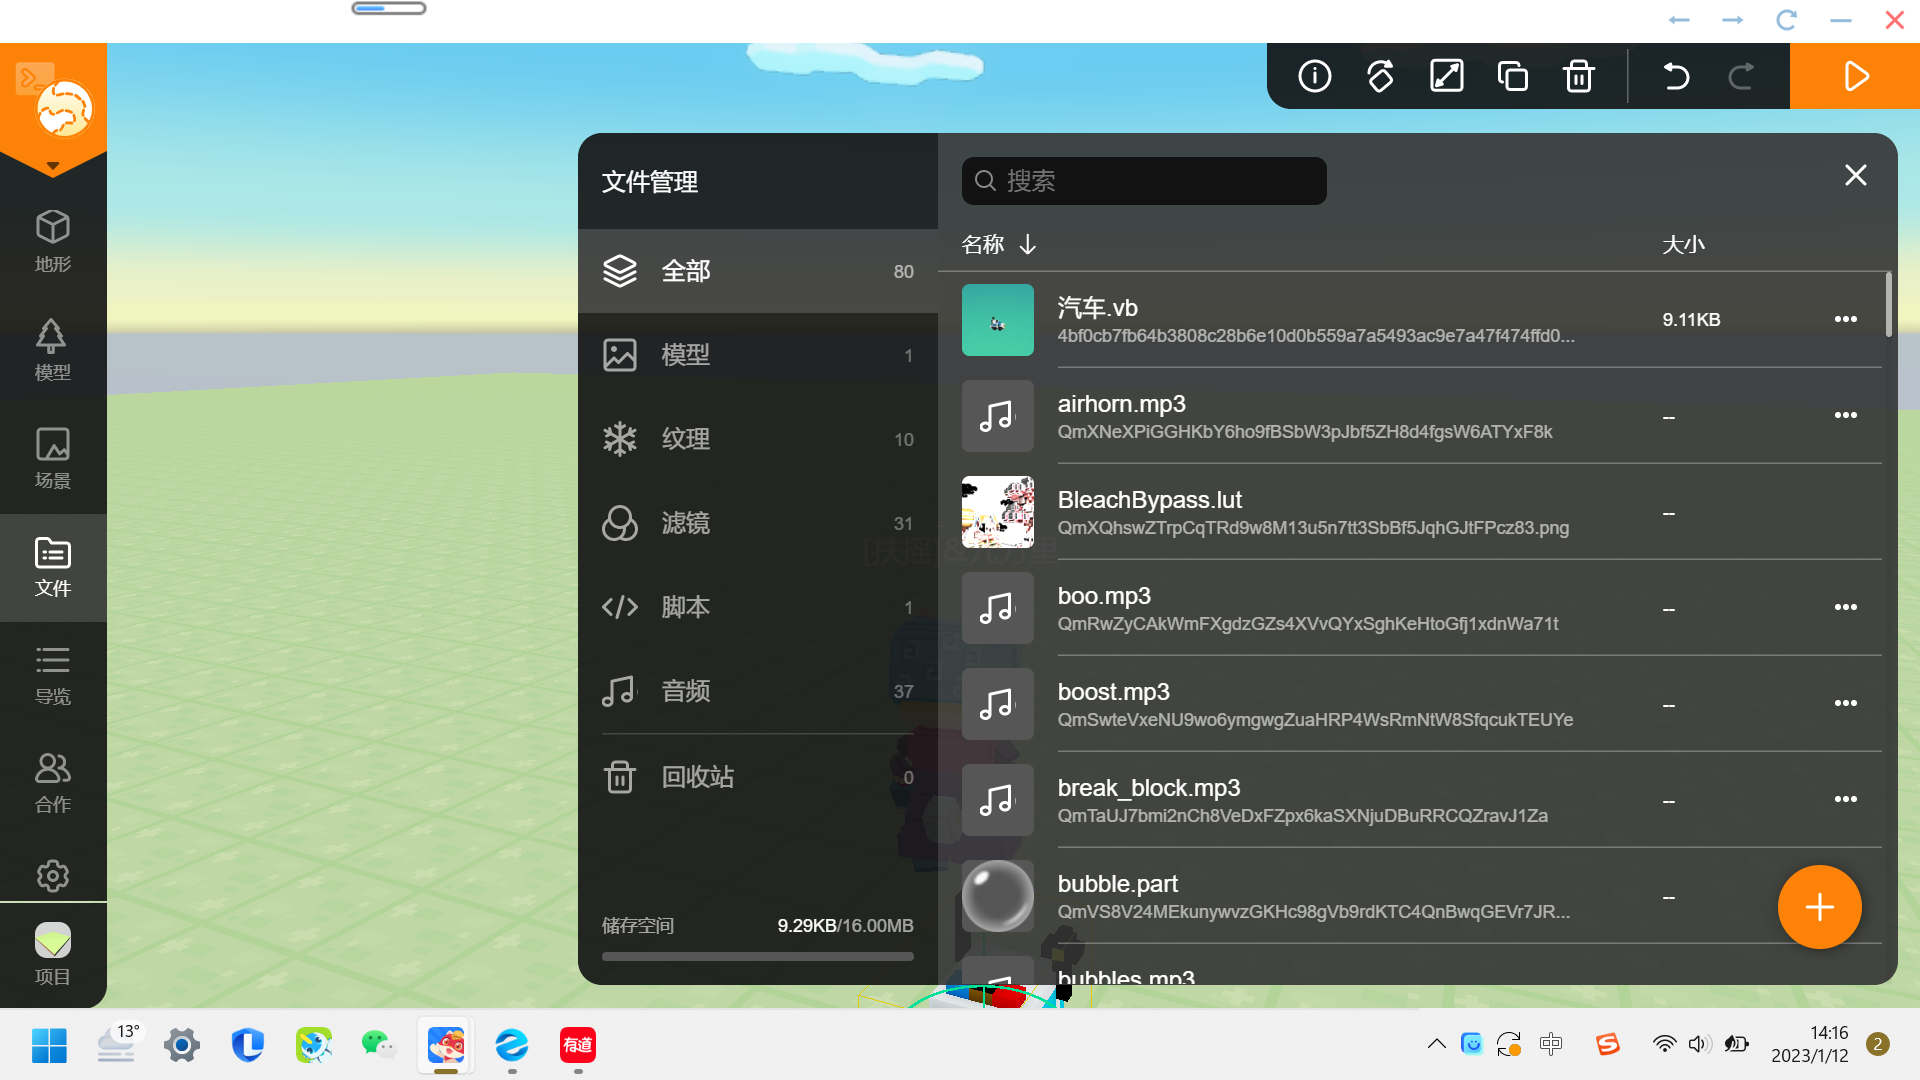The image size is (1920, 1080).
Task: Close the 文件管理 file manager panel
Action: tap(1856, 175)
